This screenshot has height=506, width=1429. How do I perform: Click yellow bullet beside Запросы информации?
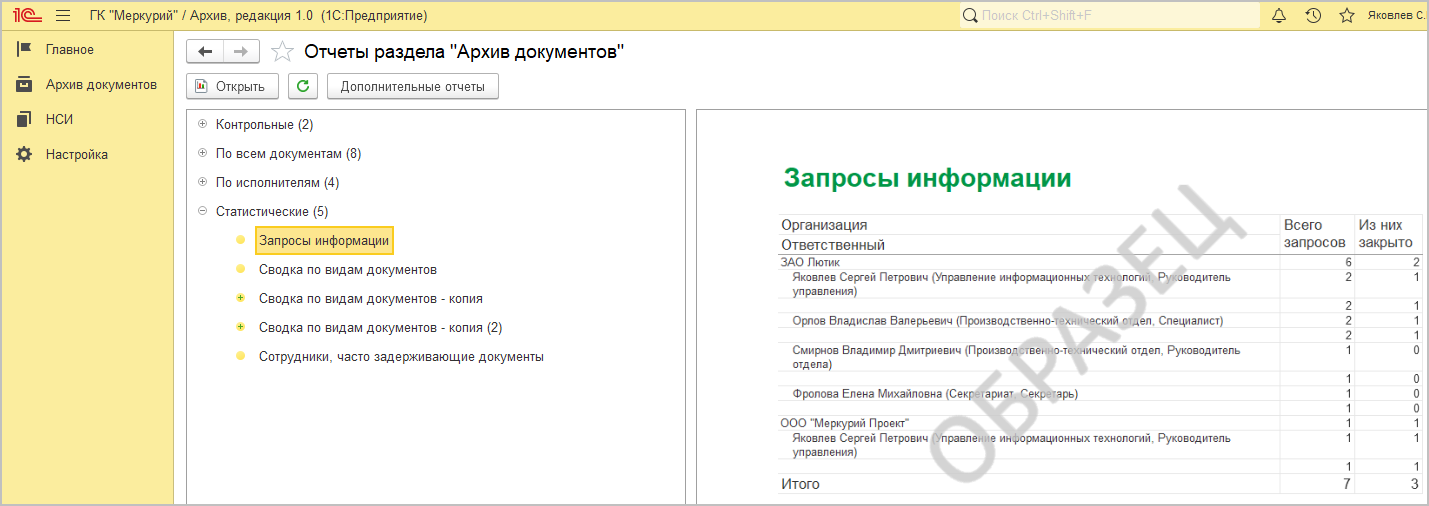[x=240, y=240]
